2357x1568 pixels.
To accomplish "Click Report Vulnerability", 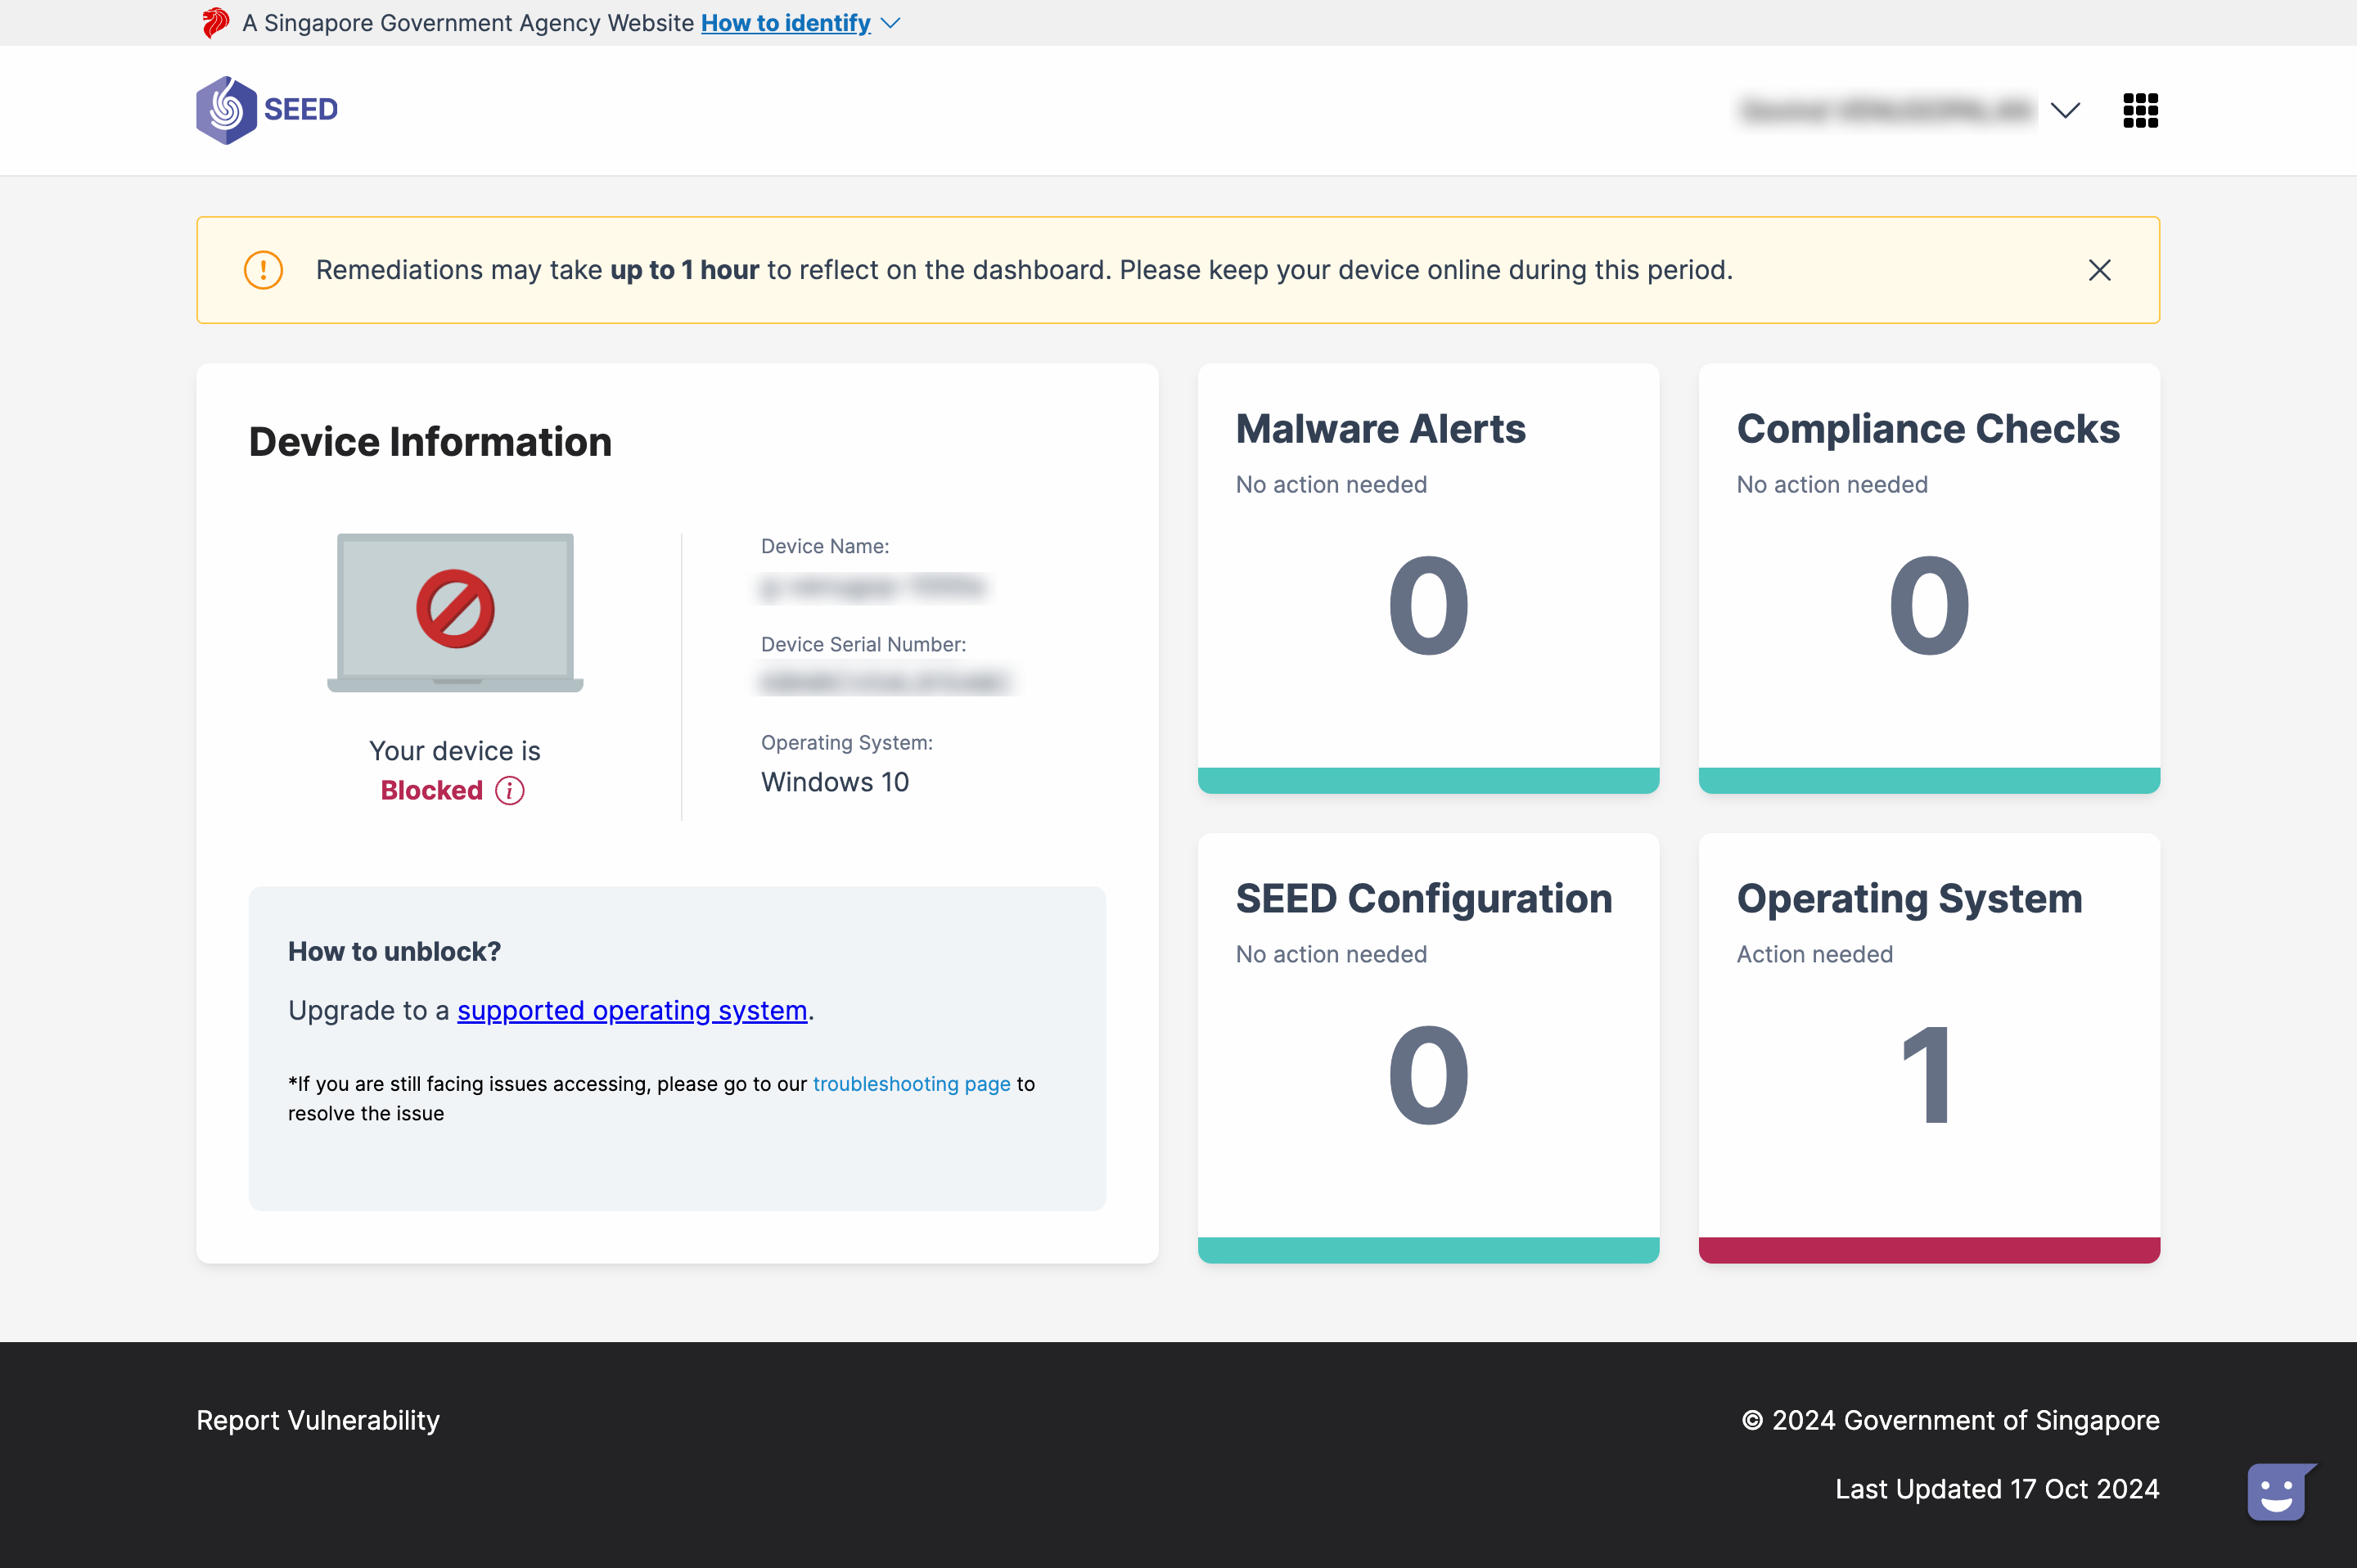I will coord(318,1420).
